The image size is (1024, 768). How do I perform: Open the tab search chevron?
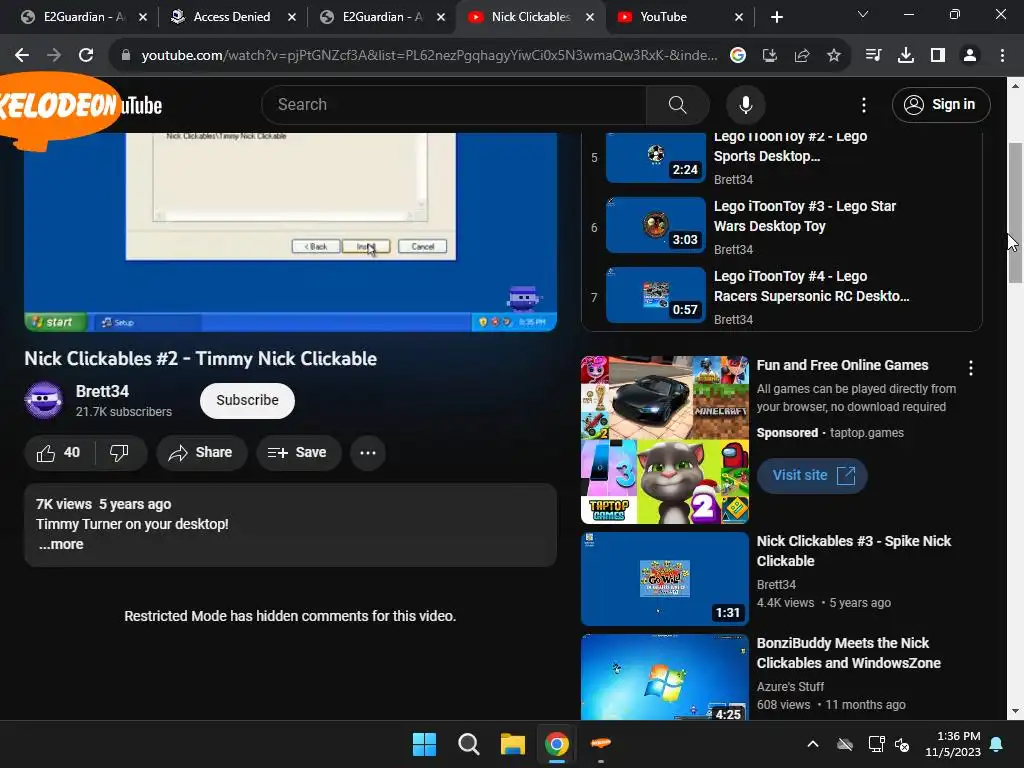863,14
